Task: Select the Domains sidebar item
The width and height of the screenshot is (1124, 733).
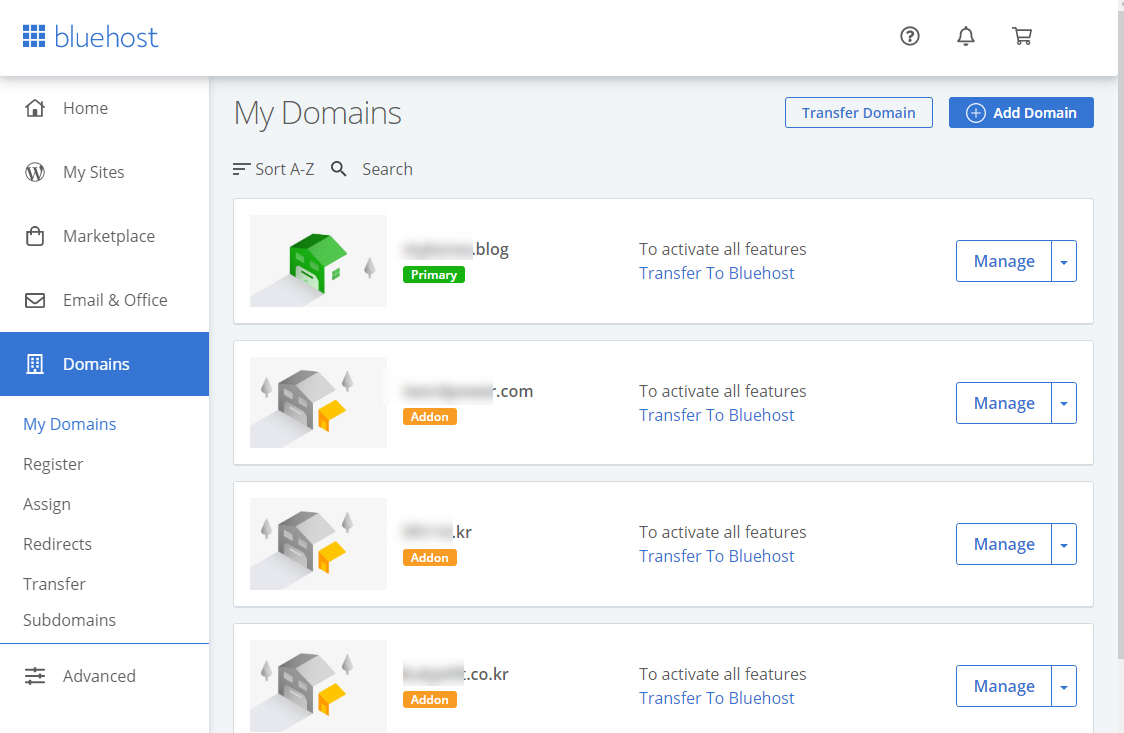Action: [105, 364]
